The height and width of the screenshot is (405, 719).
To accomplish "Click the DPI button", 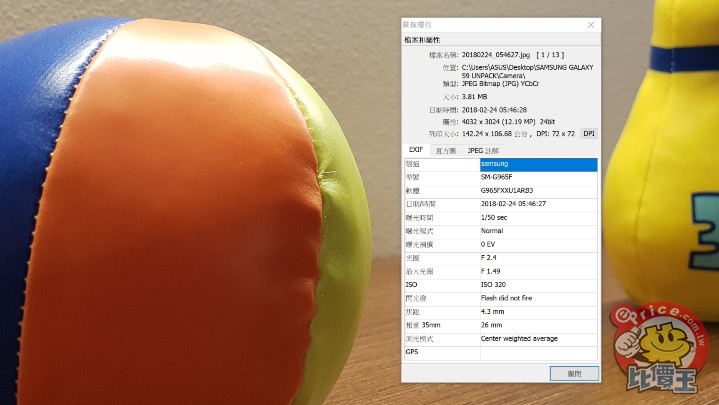I will tap(589, 133).
